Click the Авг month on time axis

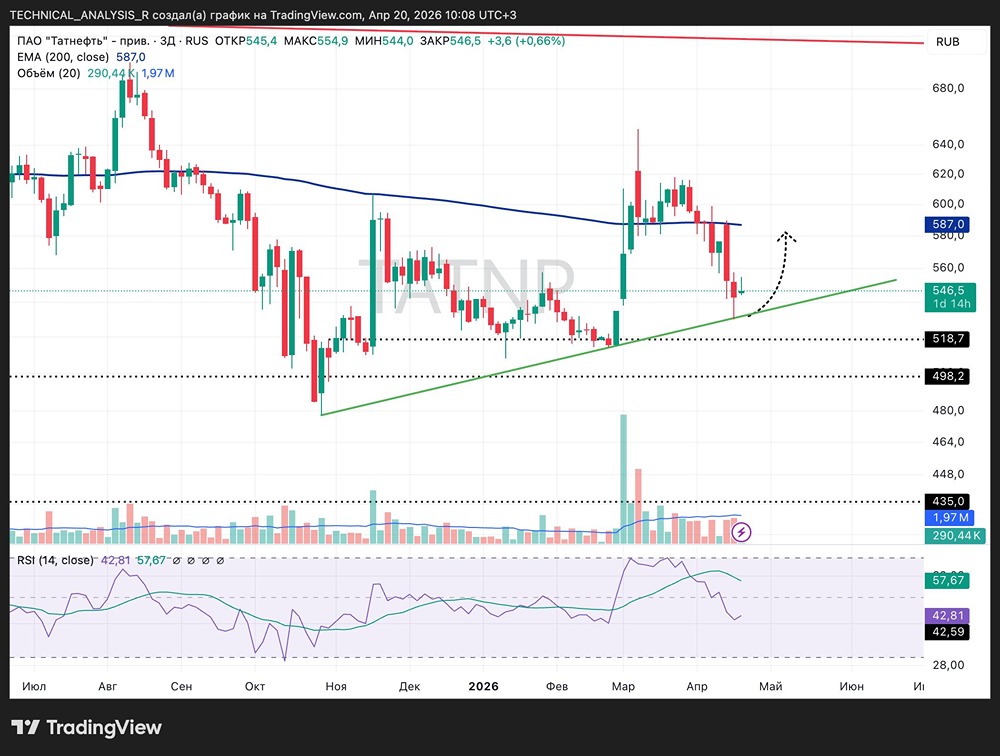(108, 686)
